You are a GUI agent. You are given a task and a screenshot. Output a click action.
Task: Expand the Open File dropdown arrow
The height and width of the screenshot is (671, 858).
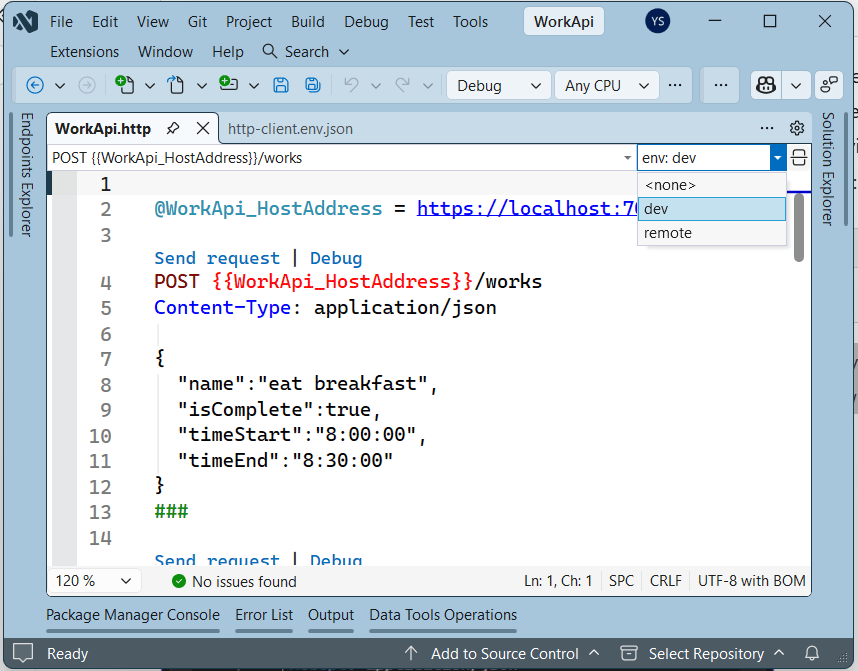201,86
